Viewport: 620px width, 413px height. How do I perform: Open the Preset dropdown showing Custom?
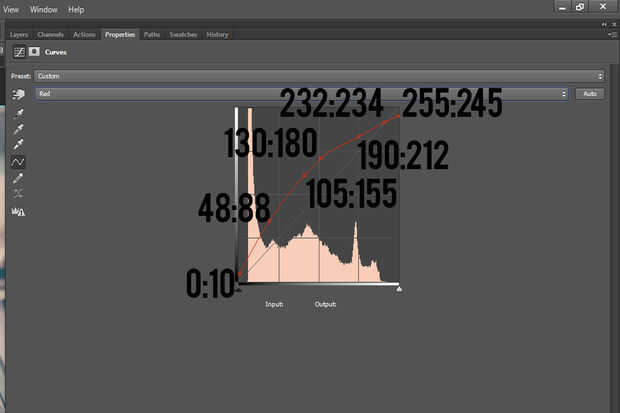[x=319, y=76]
